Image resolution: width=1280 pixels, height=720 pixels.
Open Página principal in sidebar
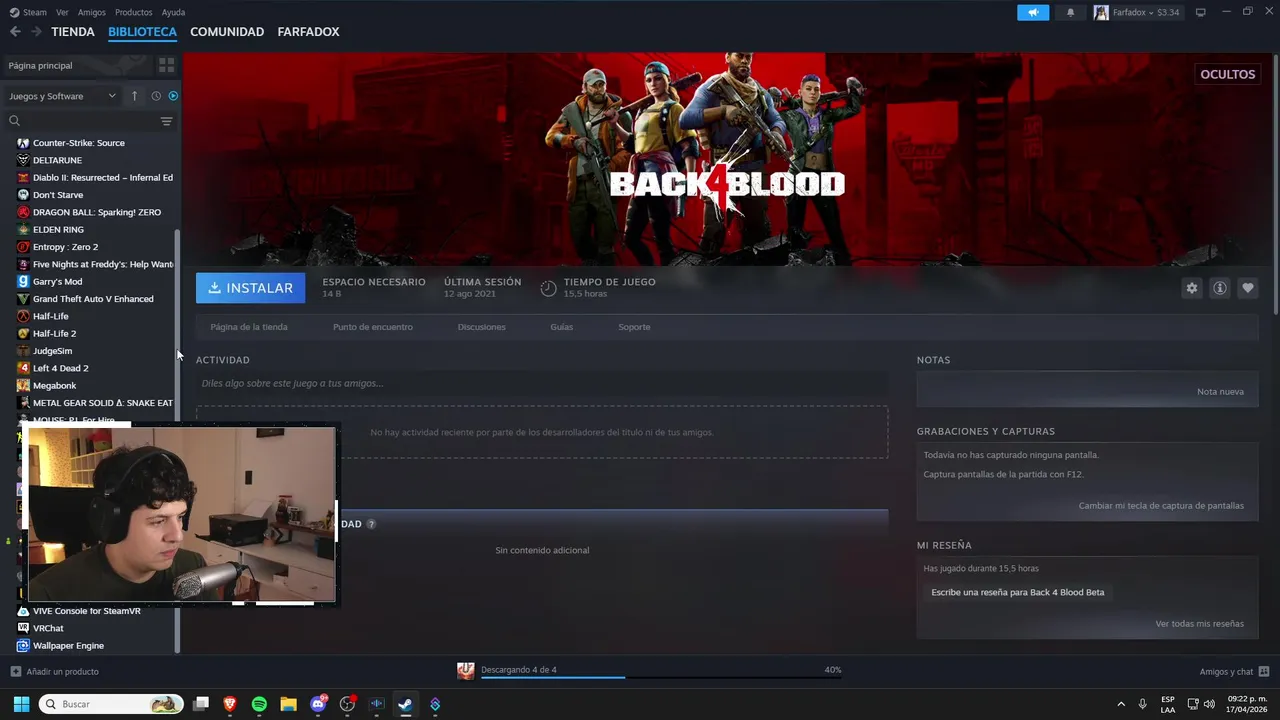pos(40,65)
